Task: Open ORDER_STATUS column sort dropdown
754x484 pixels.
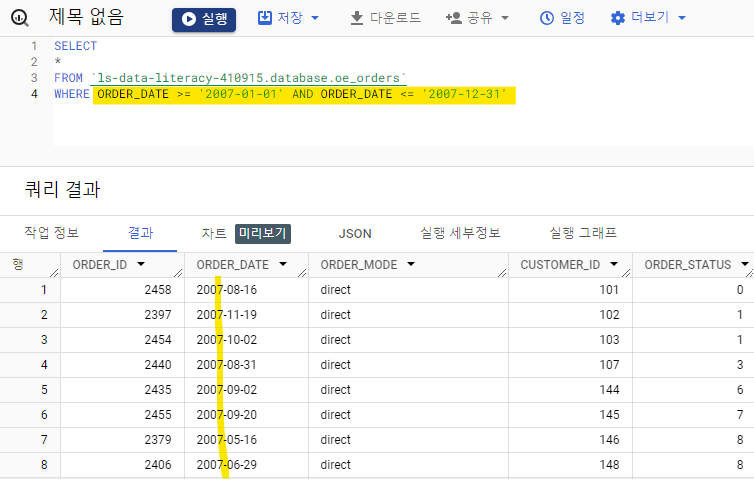Action: click(x=745, y=264)
